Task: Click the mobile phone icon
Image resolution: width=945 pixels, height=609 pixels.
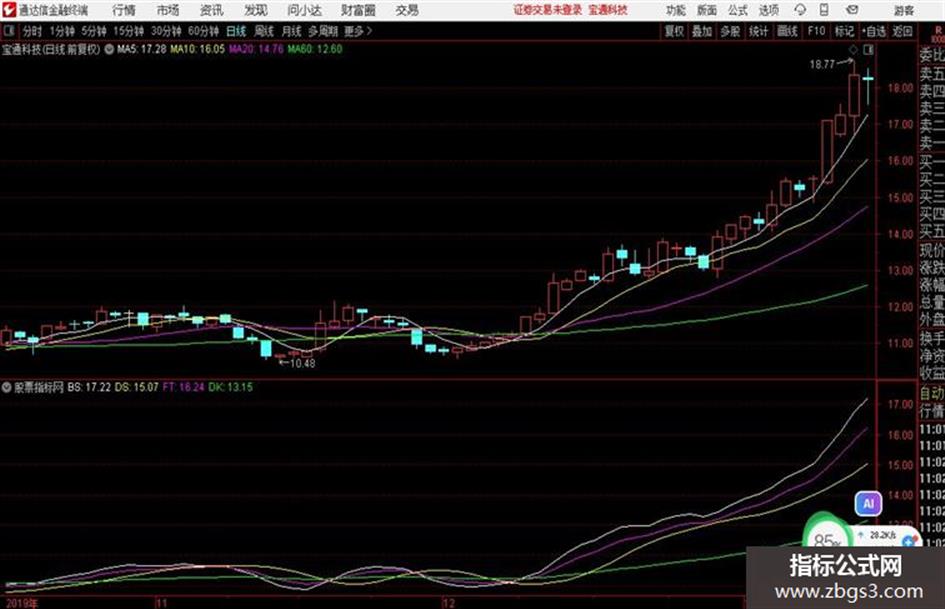Action: pyautogui.click(x=824, y=10)
